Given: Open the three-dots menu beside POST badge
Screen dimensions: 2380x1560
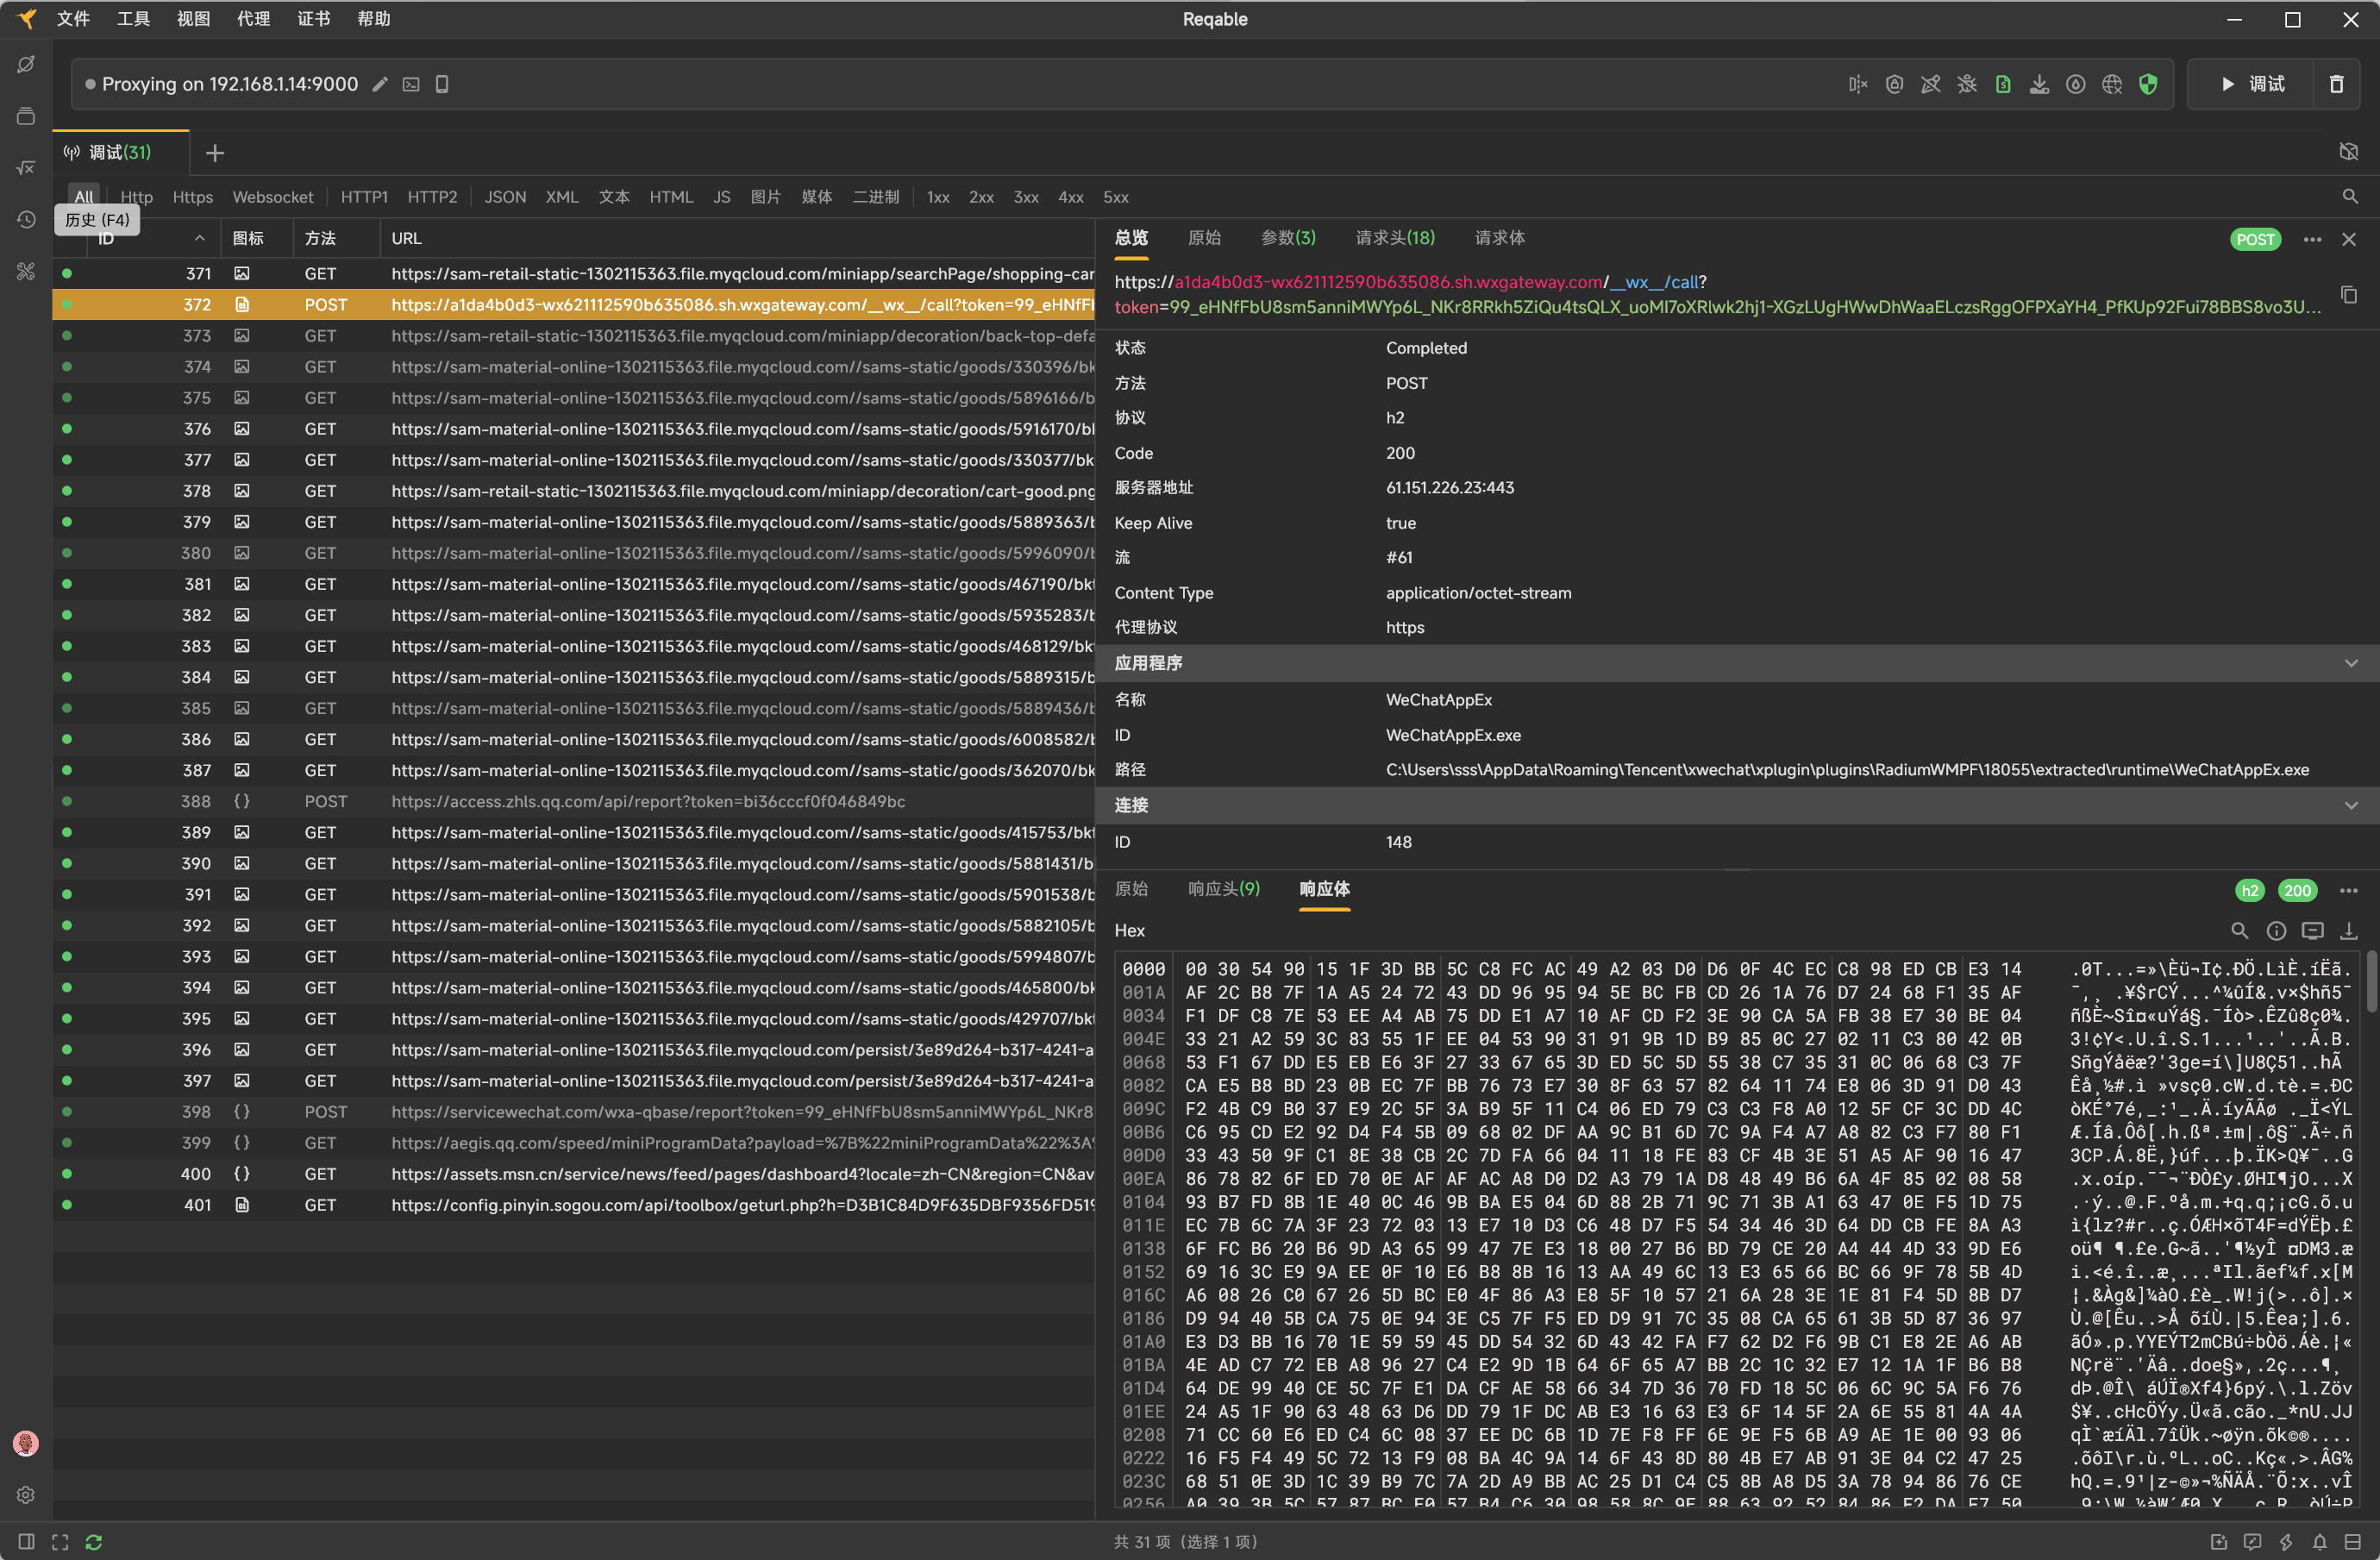Looking at the screenshot, I should click(2313, 239).
